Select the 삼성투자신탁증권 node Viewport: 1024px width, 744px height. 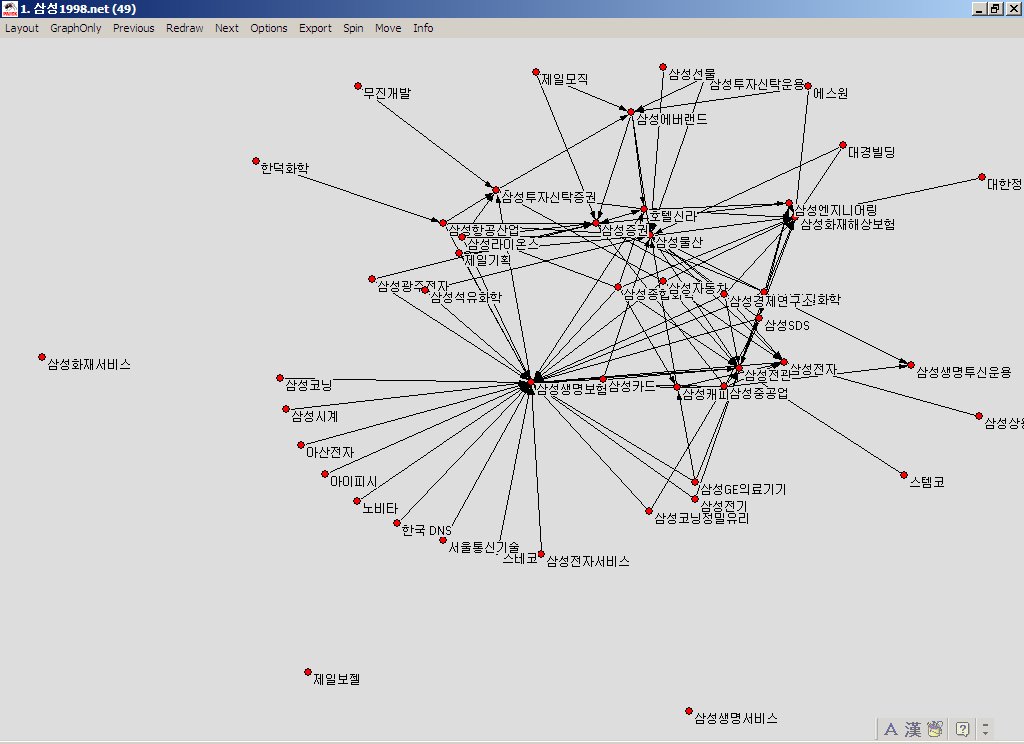click(x=496, y=190)
